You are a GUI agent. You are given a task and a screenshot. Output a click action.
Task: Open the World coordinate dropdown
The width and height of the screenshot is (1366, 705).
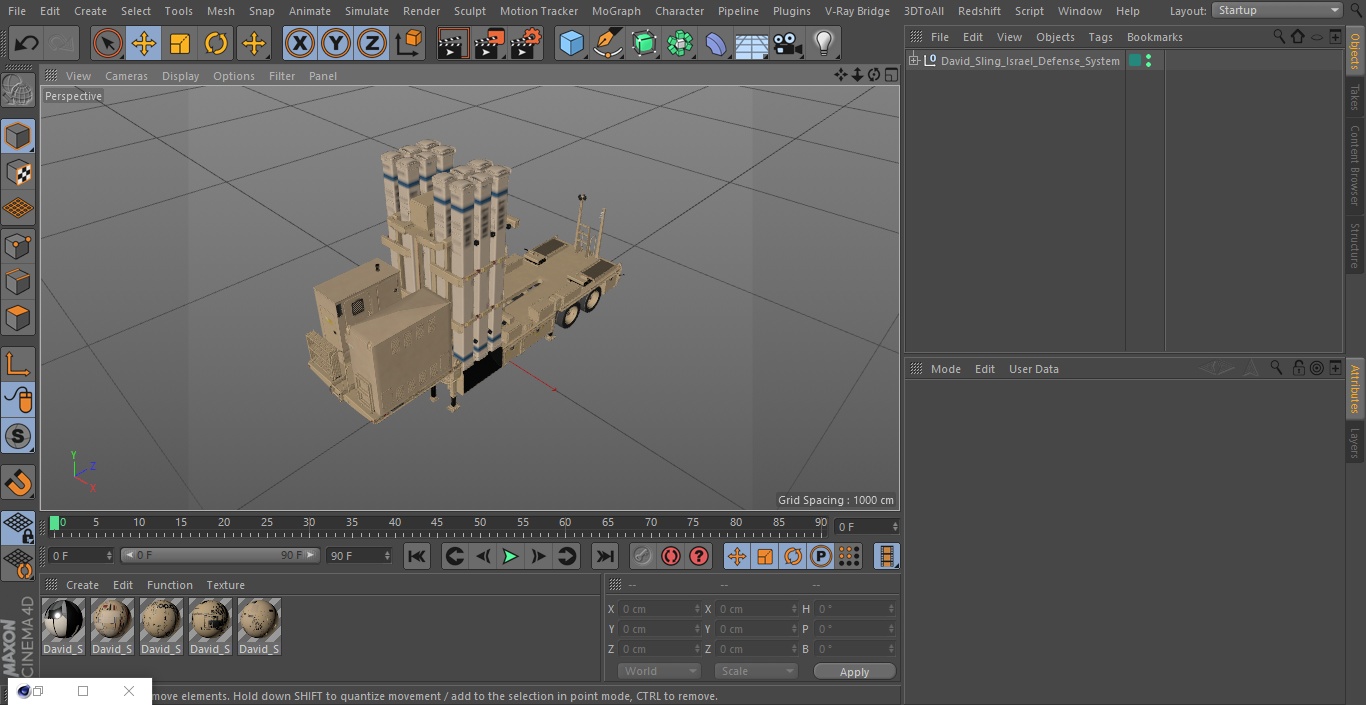tap(659, 671)
